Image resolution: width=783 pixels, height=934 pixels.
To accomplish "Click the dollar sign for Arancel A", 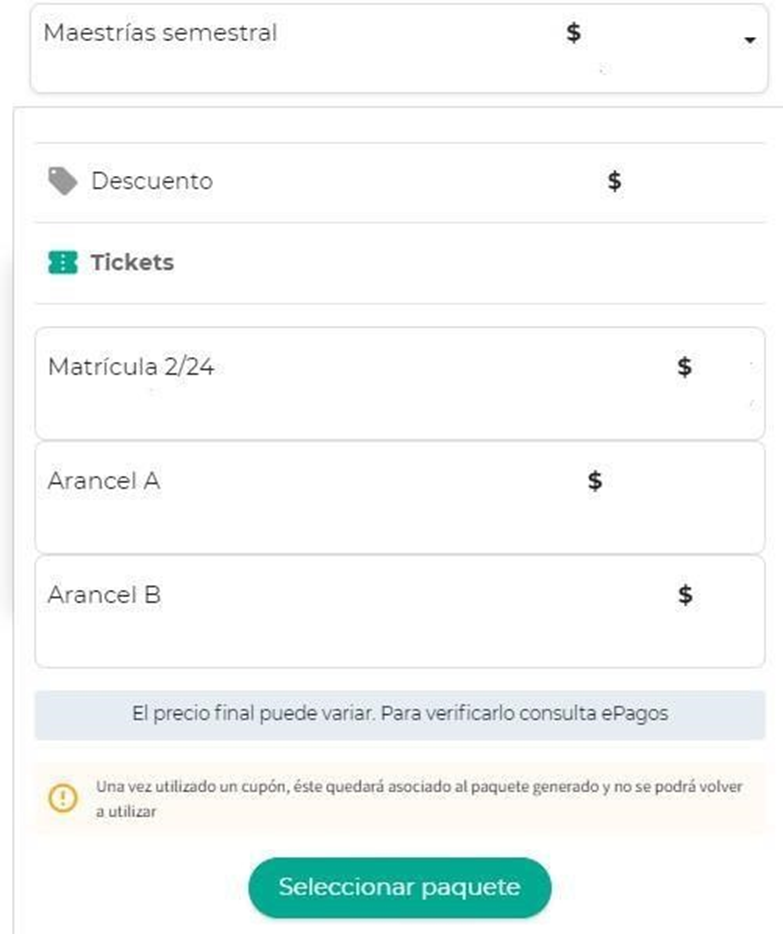I will (595, 481).
